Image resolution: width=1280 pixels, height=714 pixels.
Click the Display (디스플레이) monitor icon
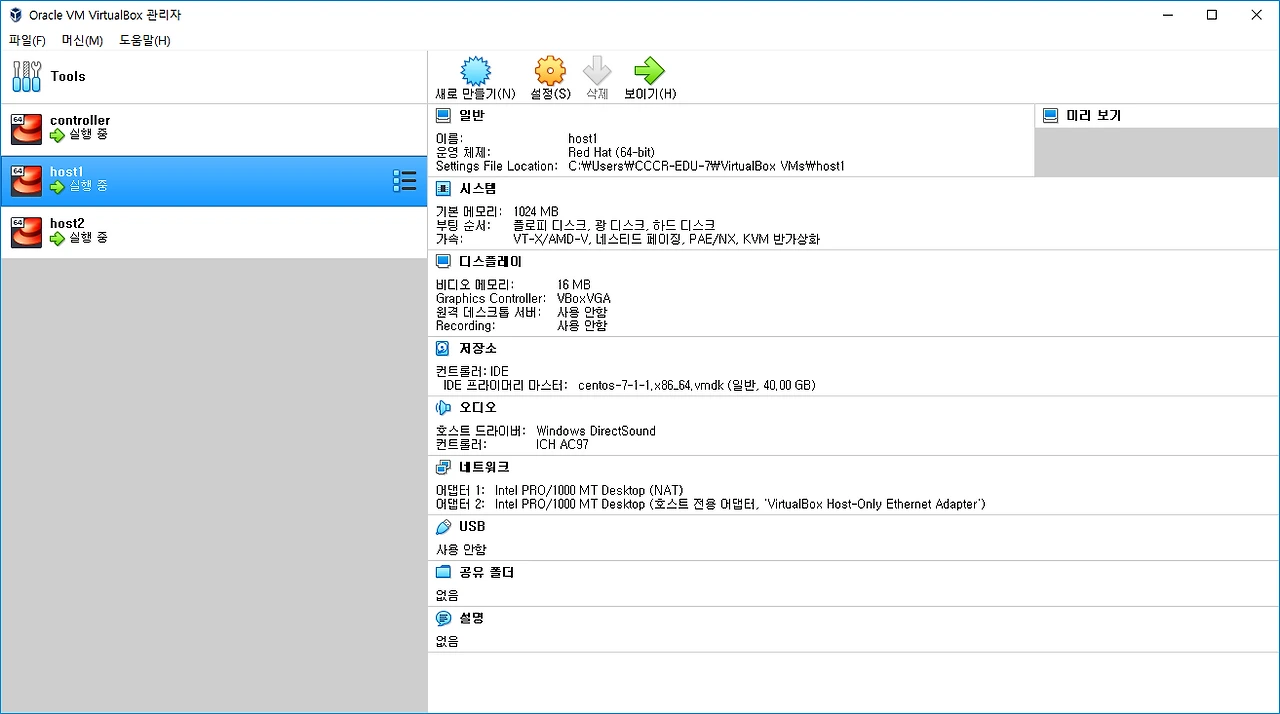[444, 261]
